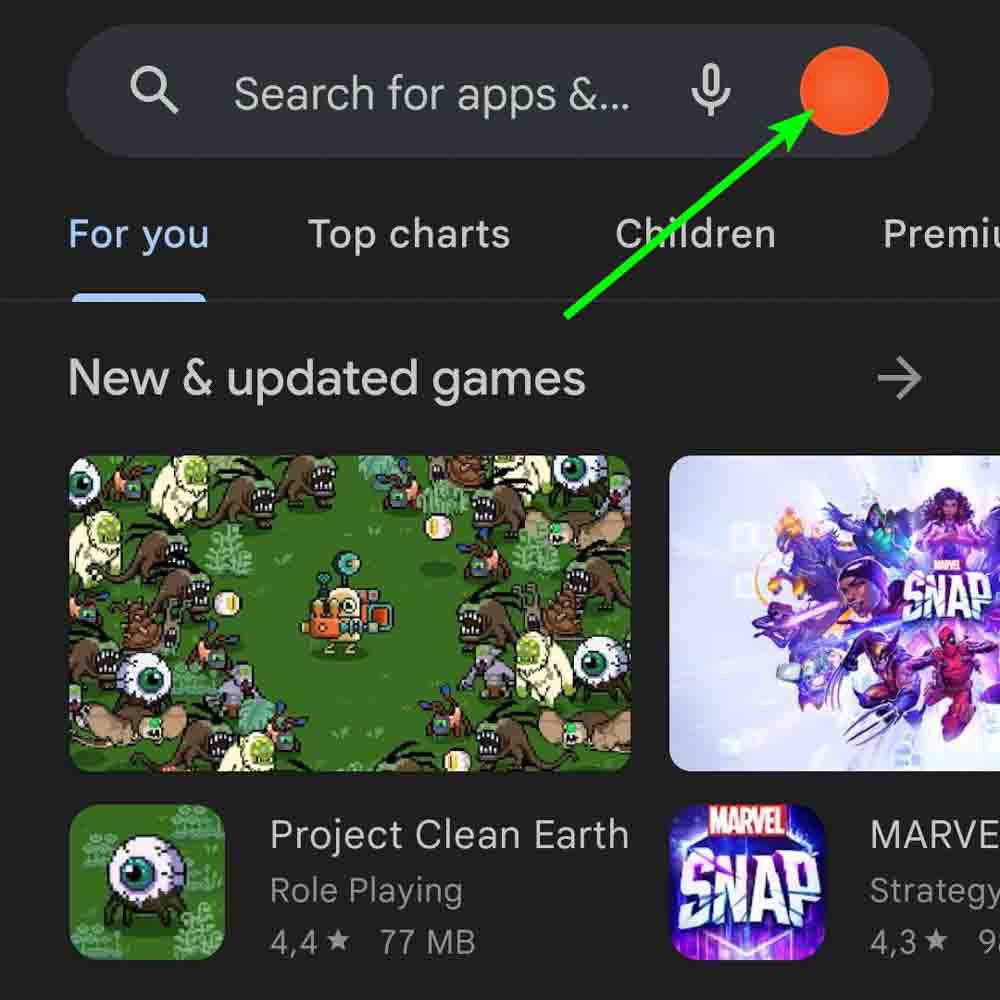
Task: Tap the MARVEL SNAP game title
Action: coord(934,835)
